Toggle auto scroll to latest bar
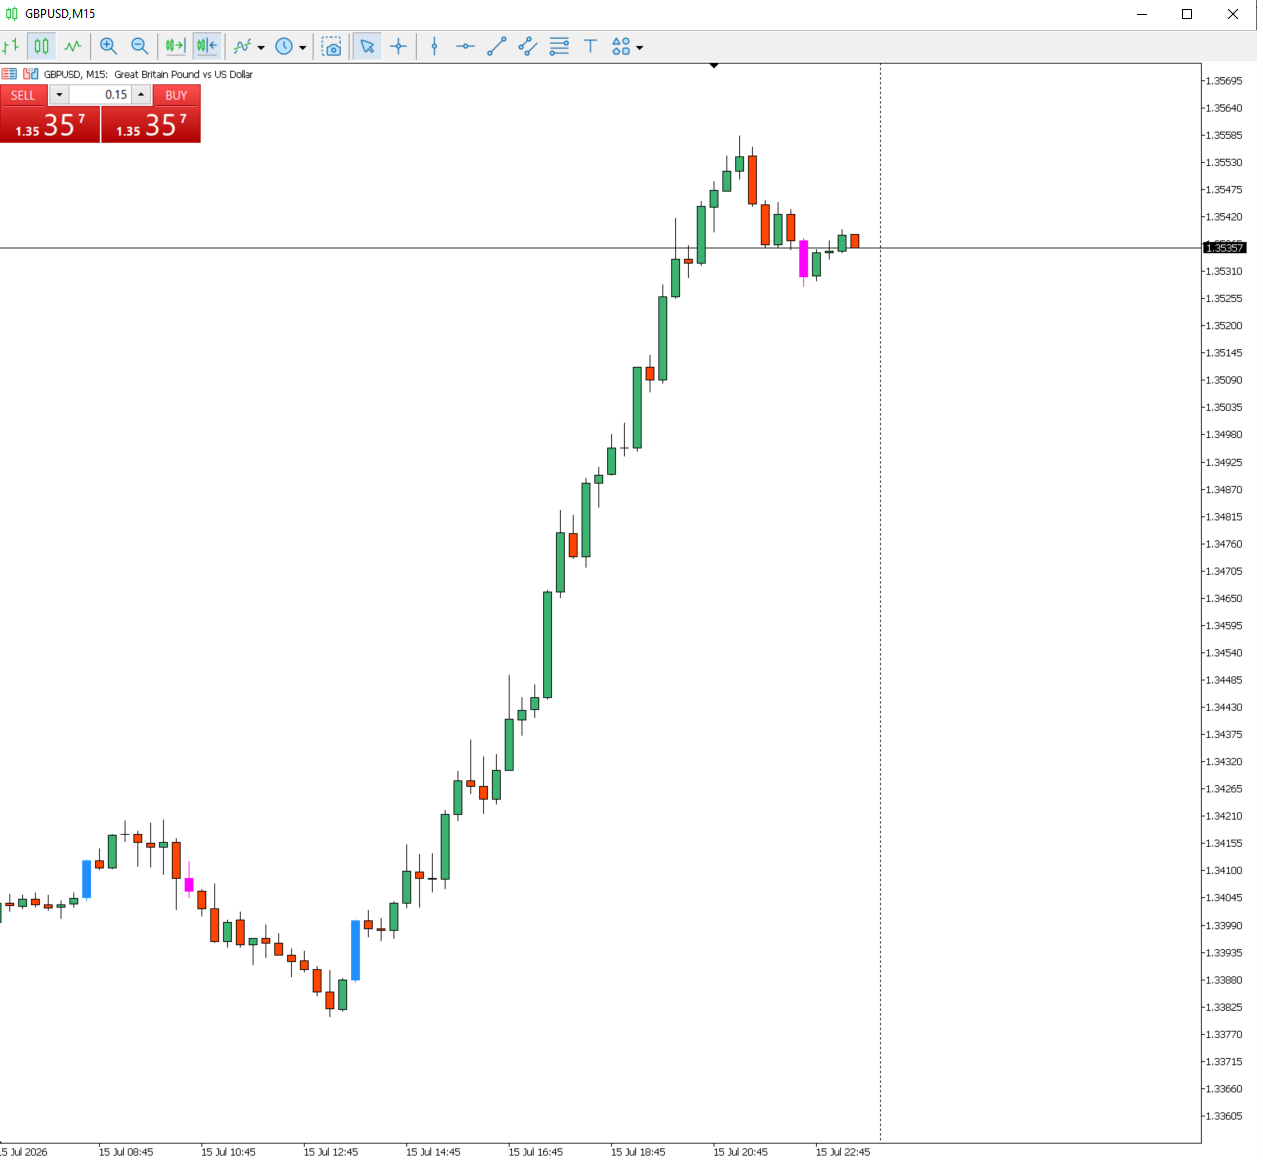Image resolution: width=1263 pixels, height=1167 pixels. (x=175, y=46)
